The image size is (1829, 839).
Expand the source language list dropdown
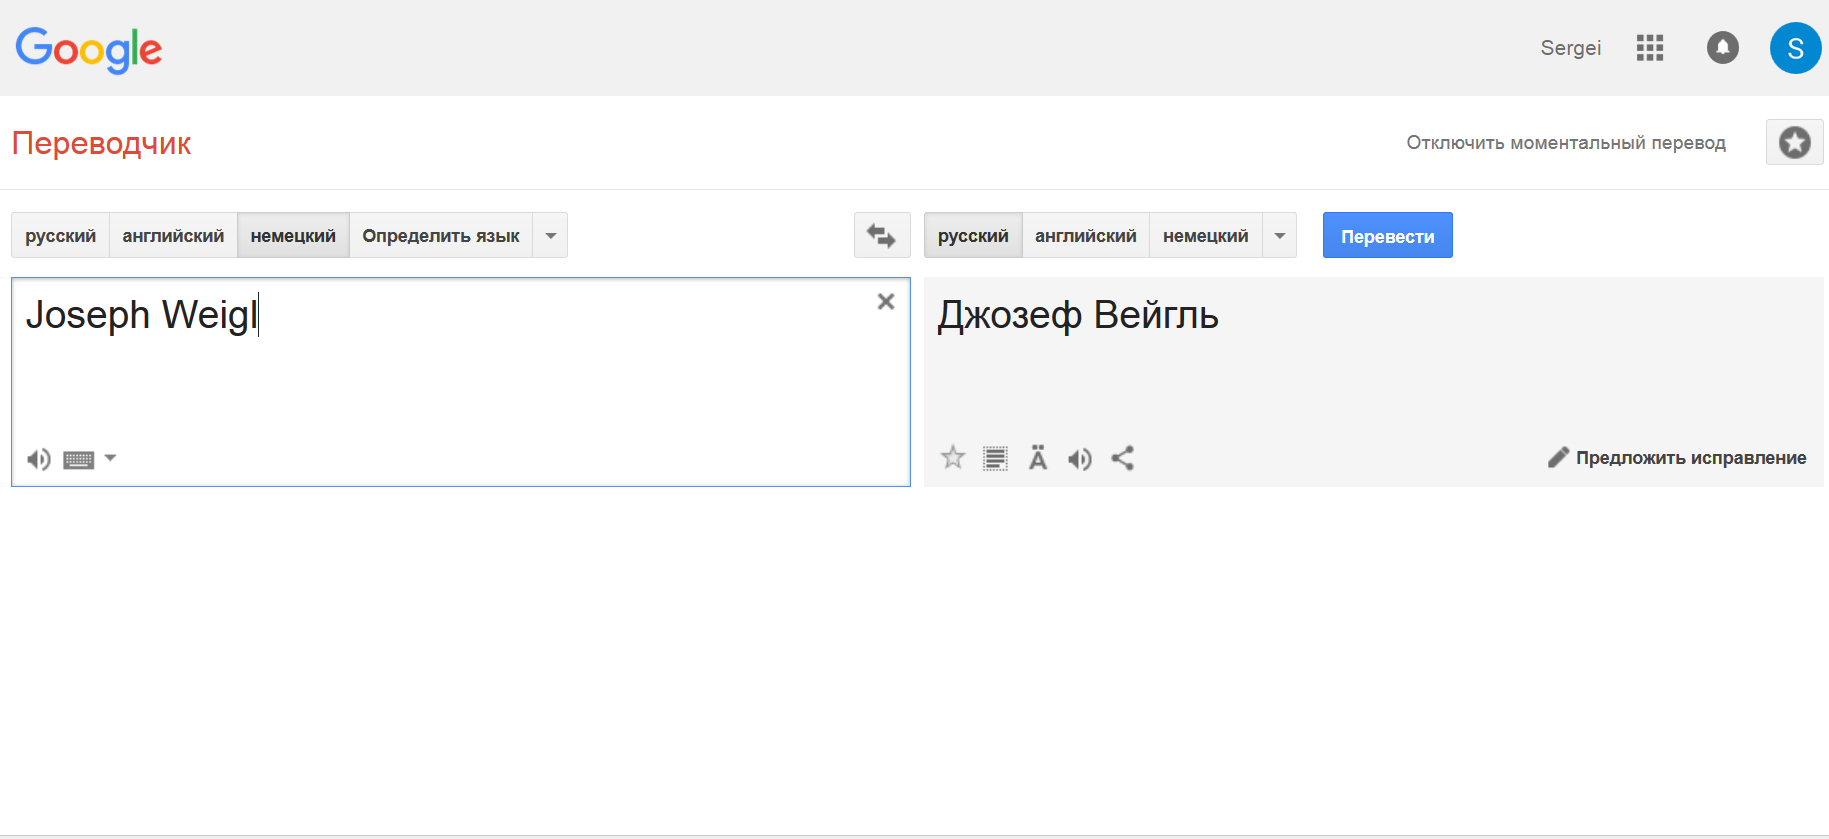tap(550, 236)
